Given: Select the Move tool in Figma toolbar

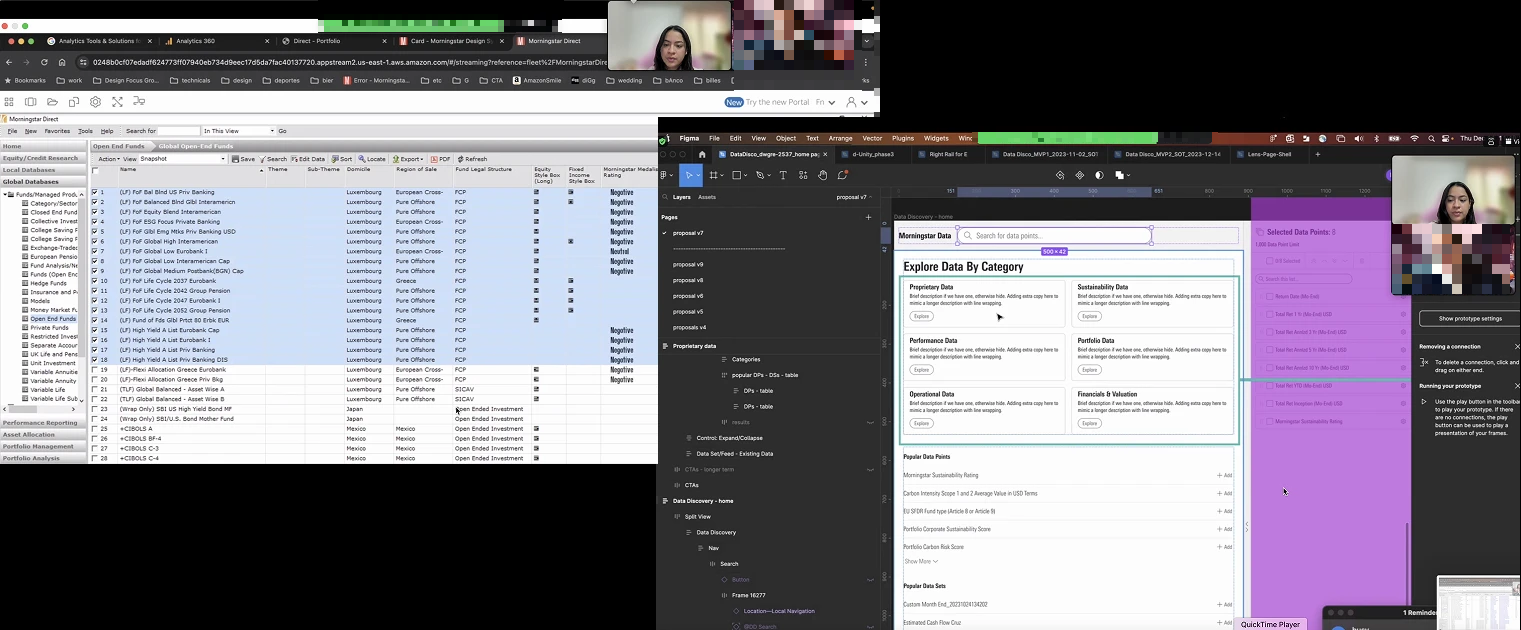Looking at the screenshot, I should (690, 175).
